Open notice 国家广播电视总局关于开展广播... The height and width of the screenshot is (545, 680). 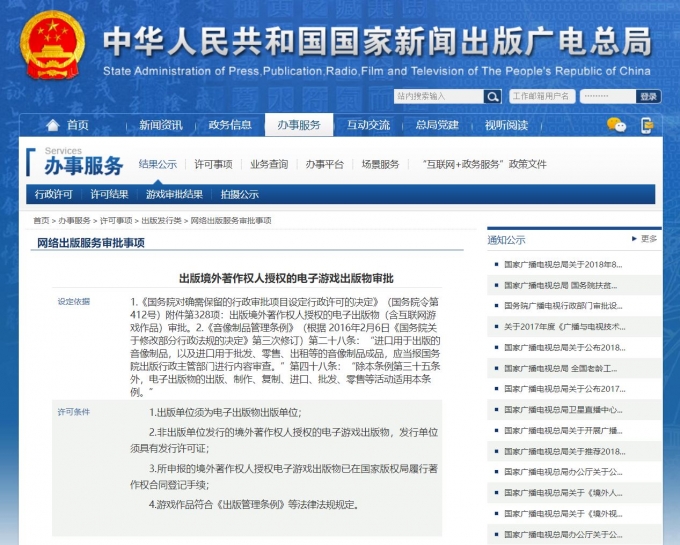click(x=563, y=431)
